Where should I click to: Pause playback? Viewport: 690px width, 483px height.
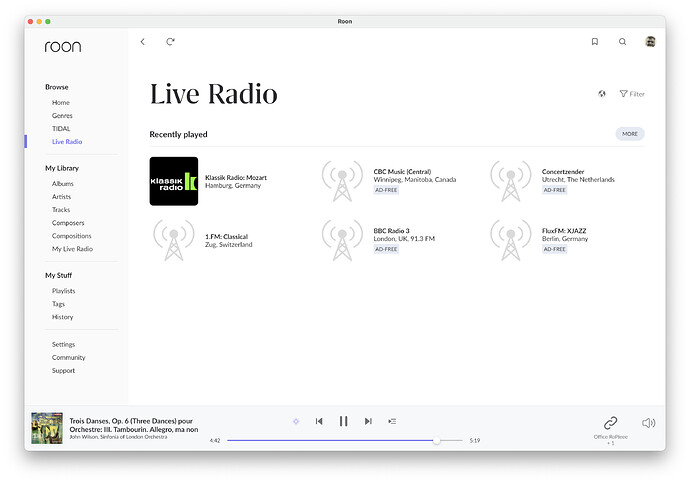[343, 421]
